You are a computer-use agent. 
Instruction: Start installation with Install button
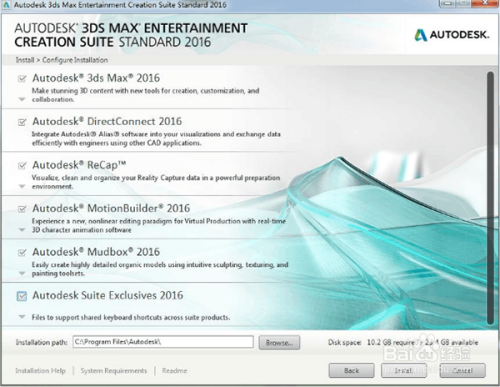click(x=404, y=371)
